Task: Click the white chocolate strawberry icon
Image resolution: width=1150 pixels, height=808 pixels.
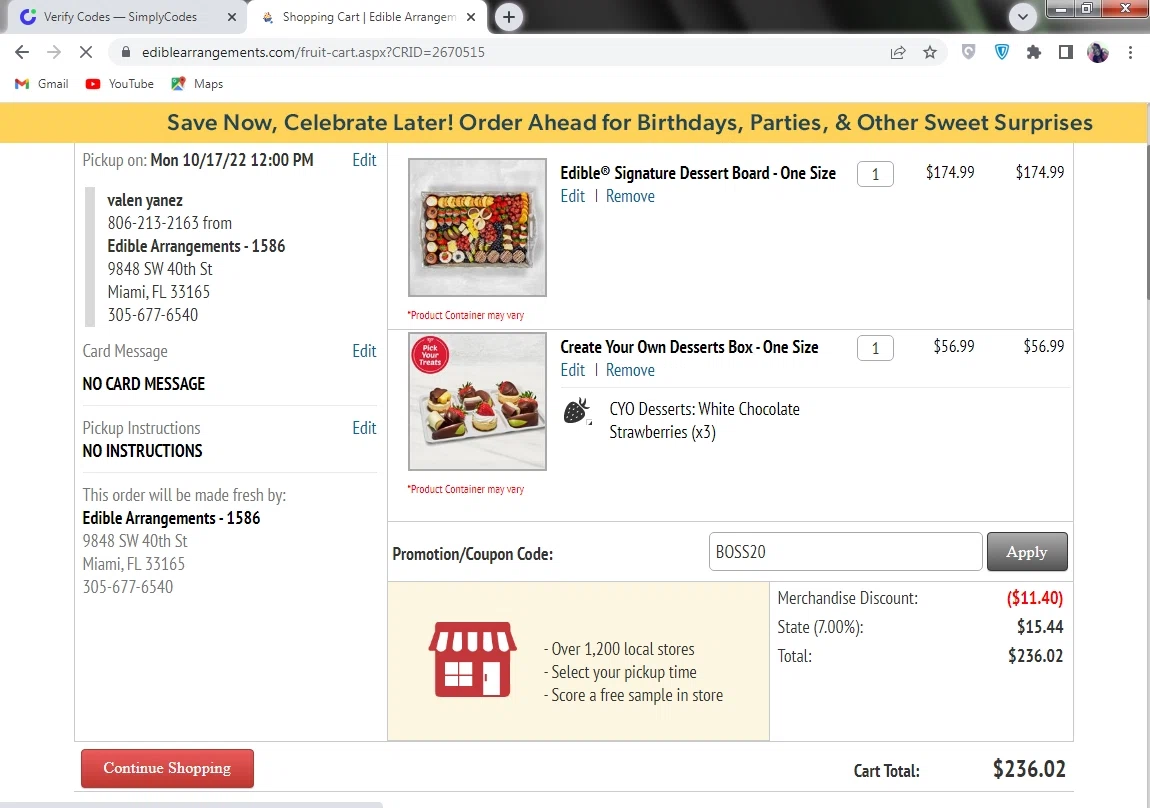Action: 577,411
